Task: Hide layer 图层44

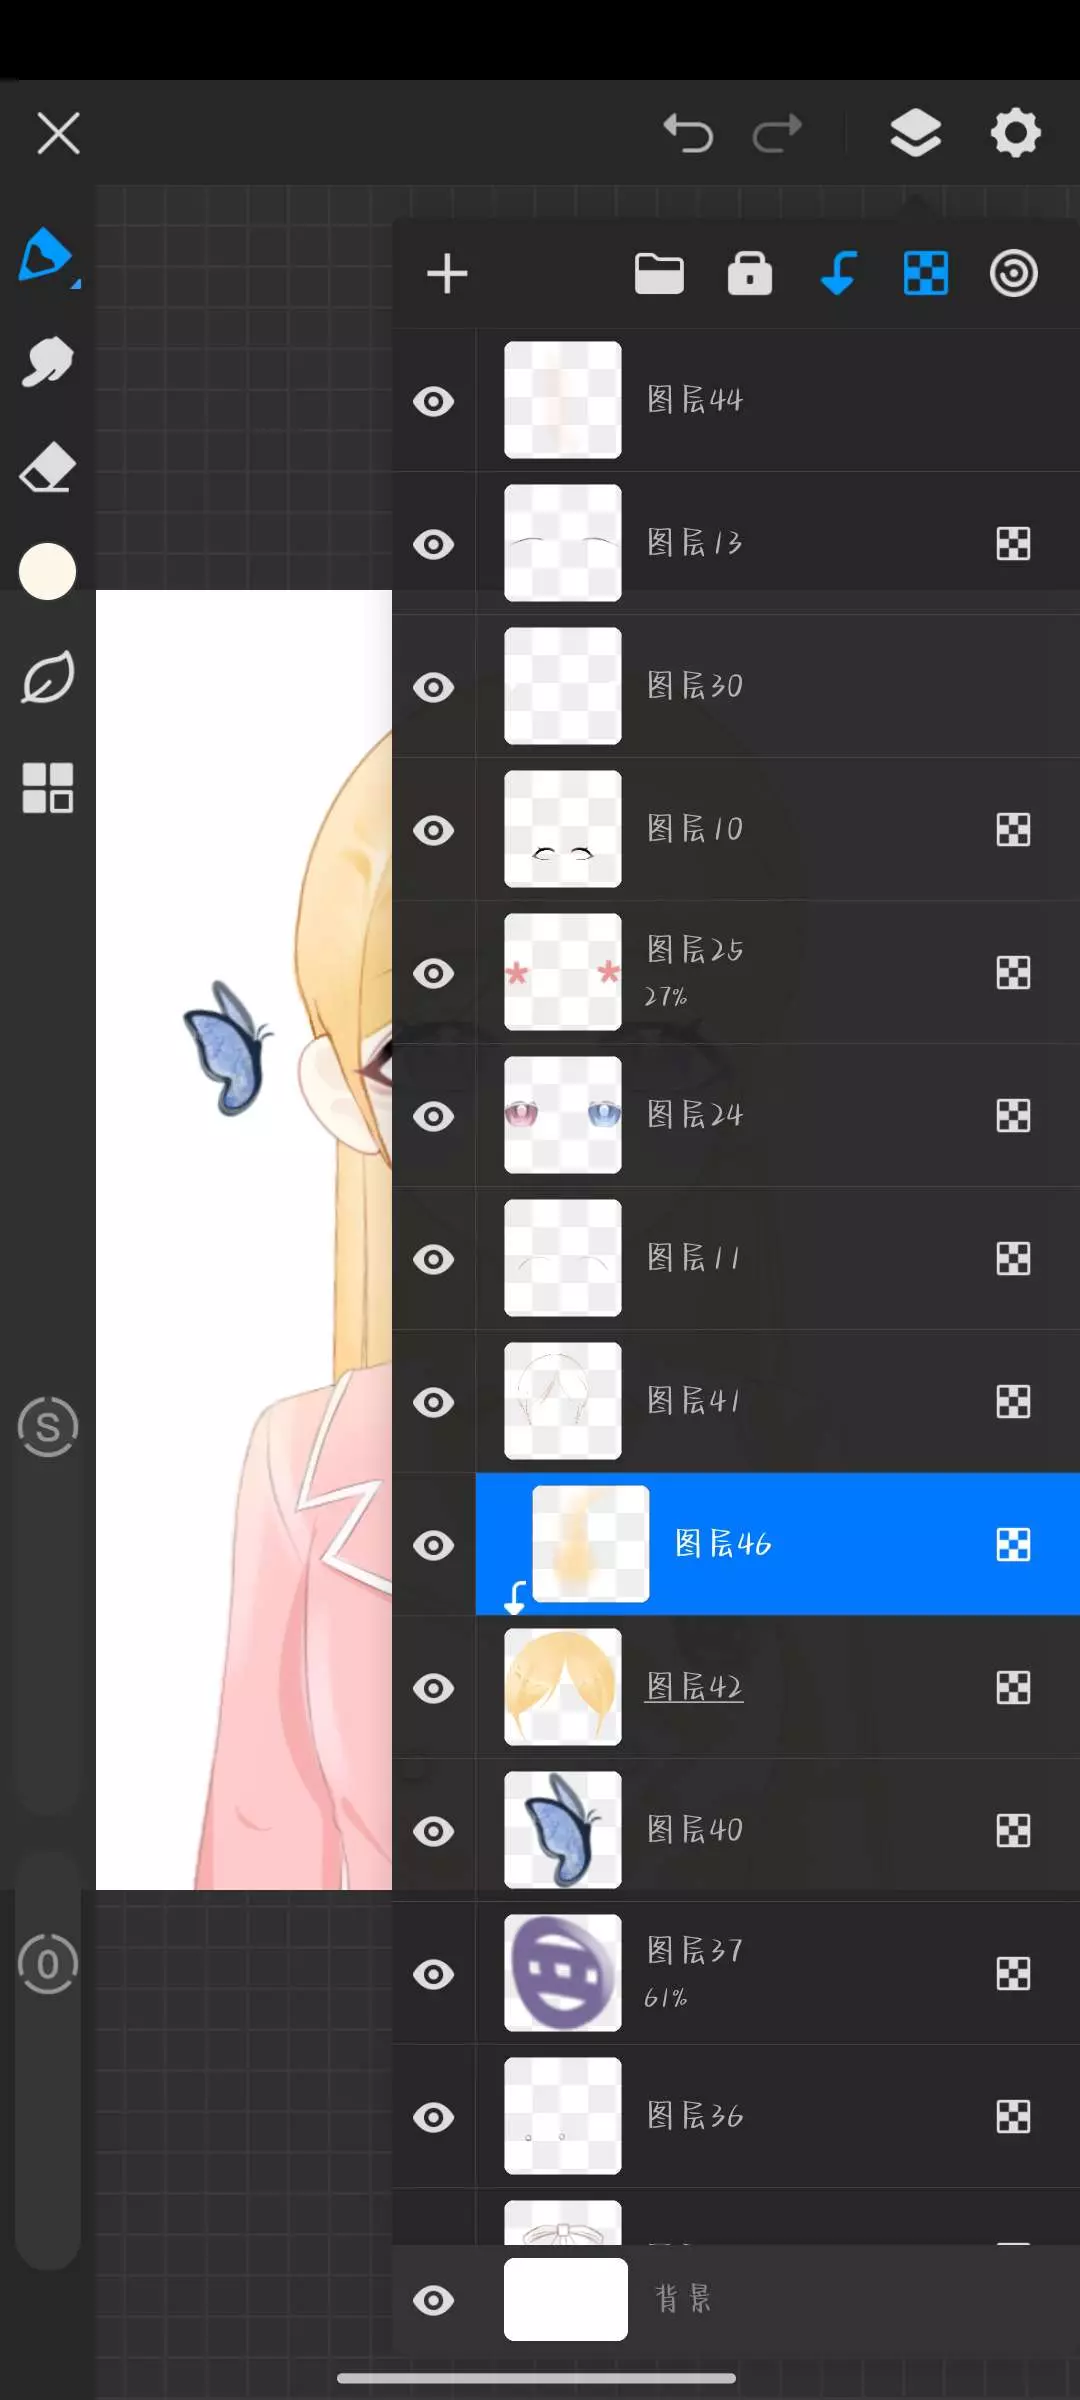Action: point(434,402)
